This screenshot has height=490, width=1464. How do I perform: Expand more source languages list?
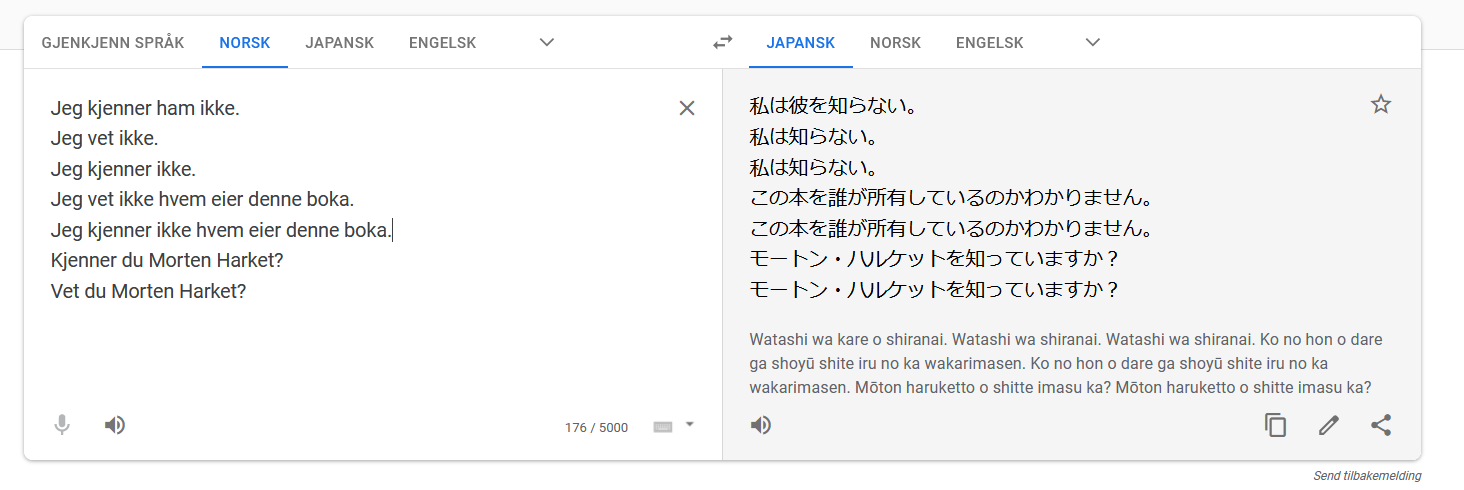[546, 43]
